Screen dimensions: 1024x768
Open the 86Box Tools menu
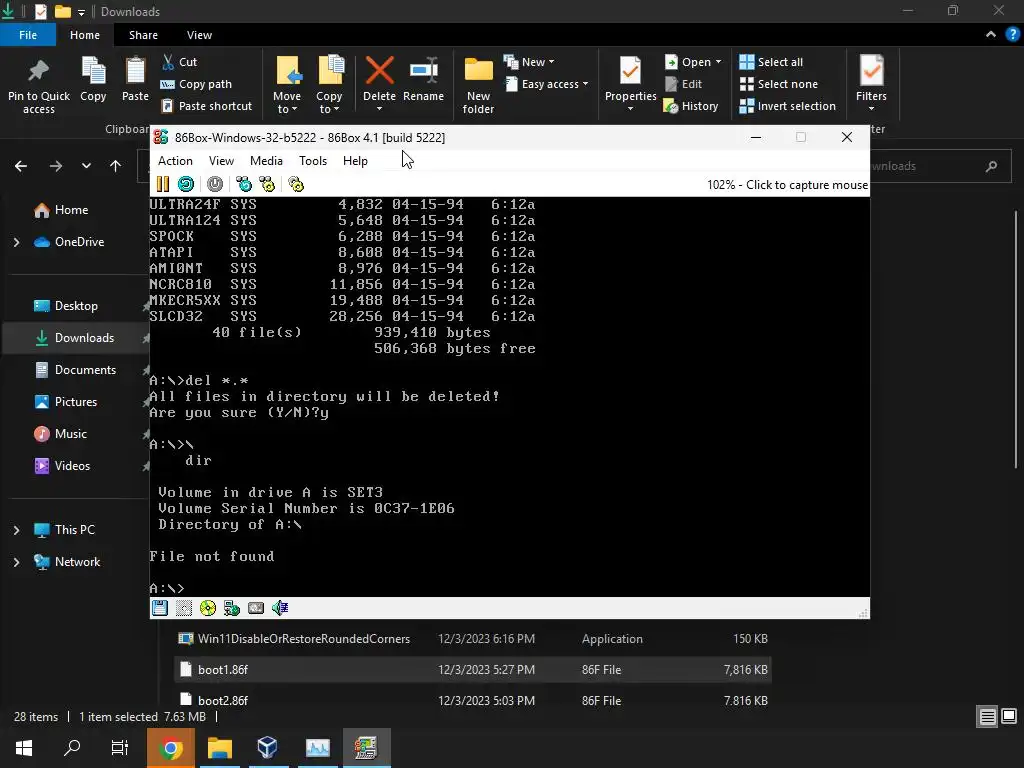click(x=313, y=161)
